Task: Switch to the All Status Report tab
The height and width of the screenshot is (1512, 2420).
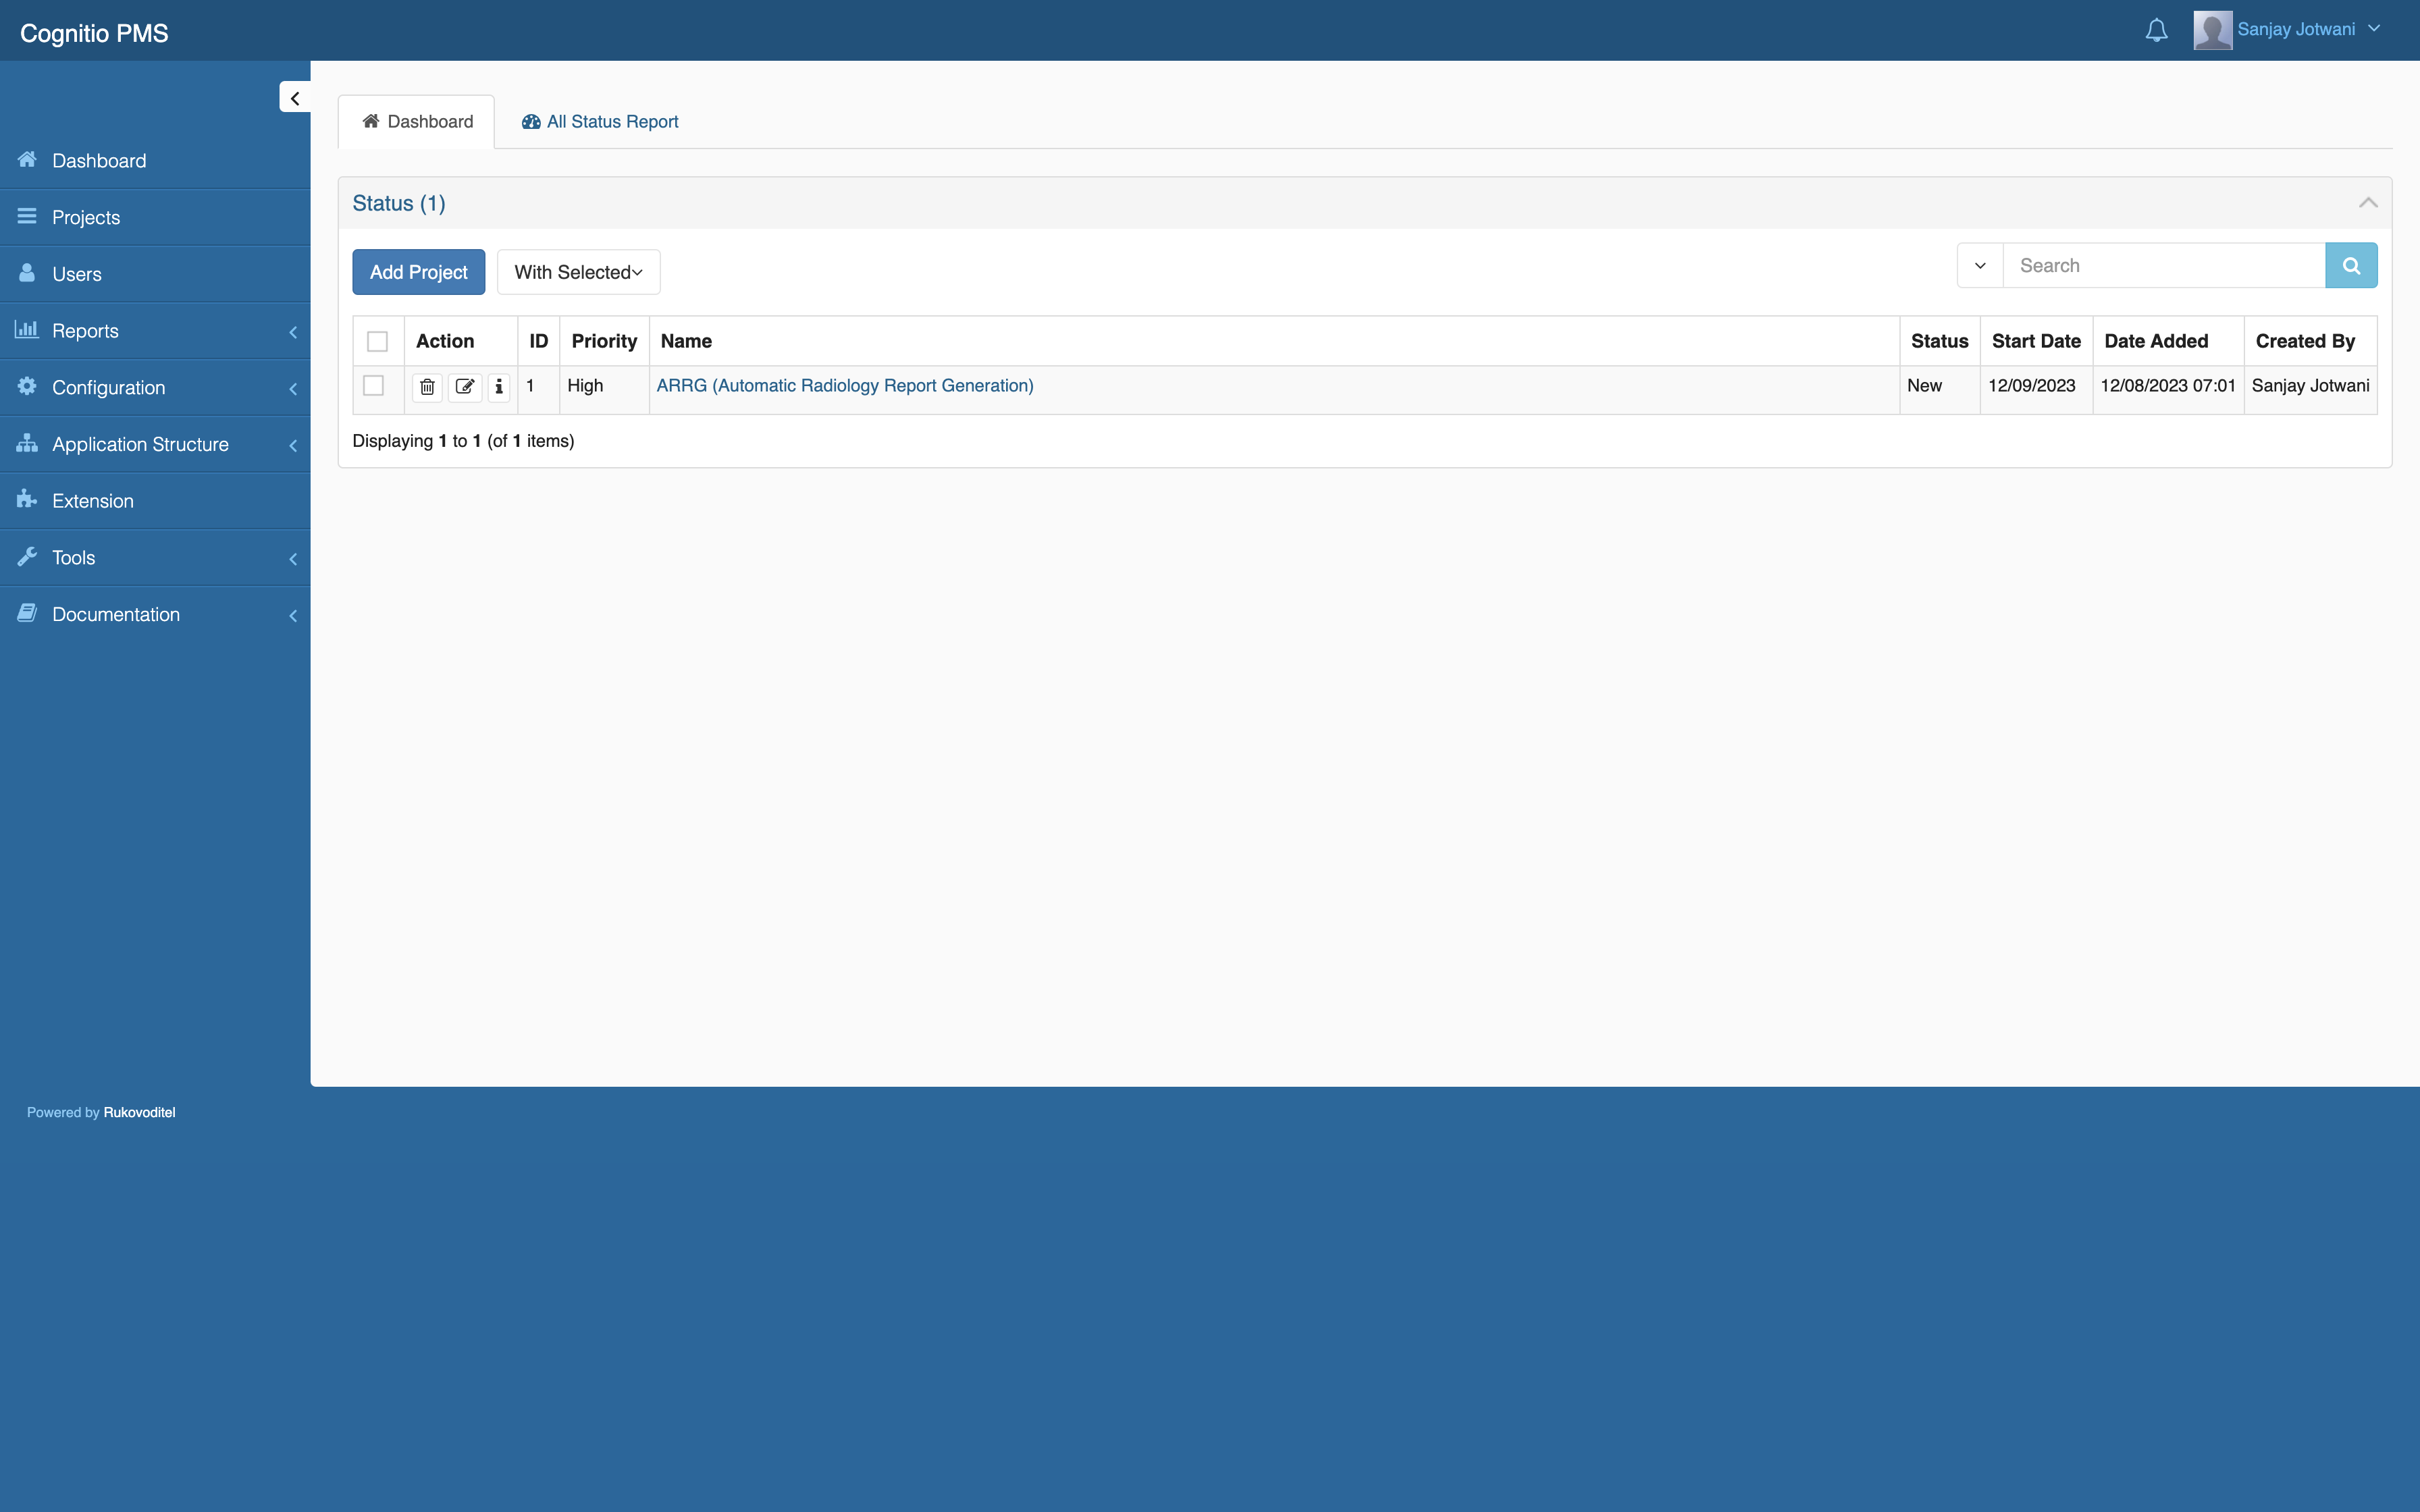Action: point(600,122)
